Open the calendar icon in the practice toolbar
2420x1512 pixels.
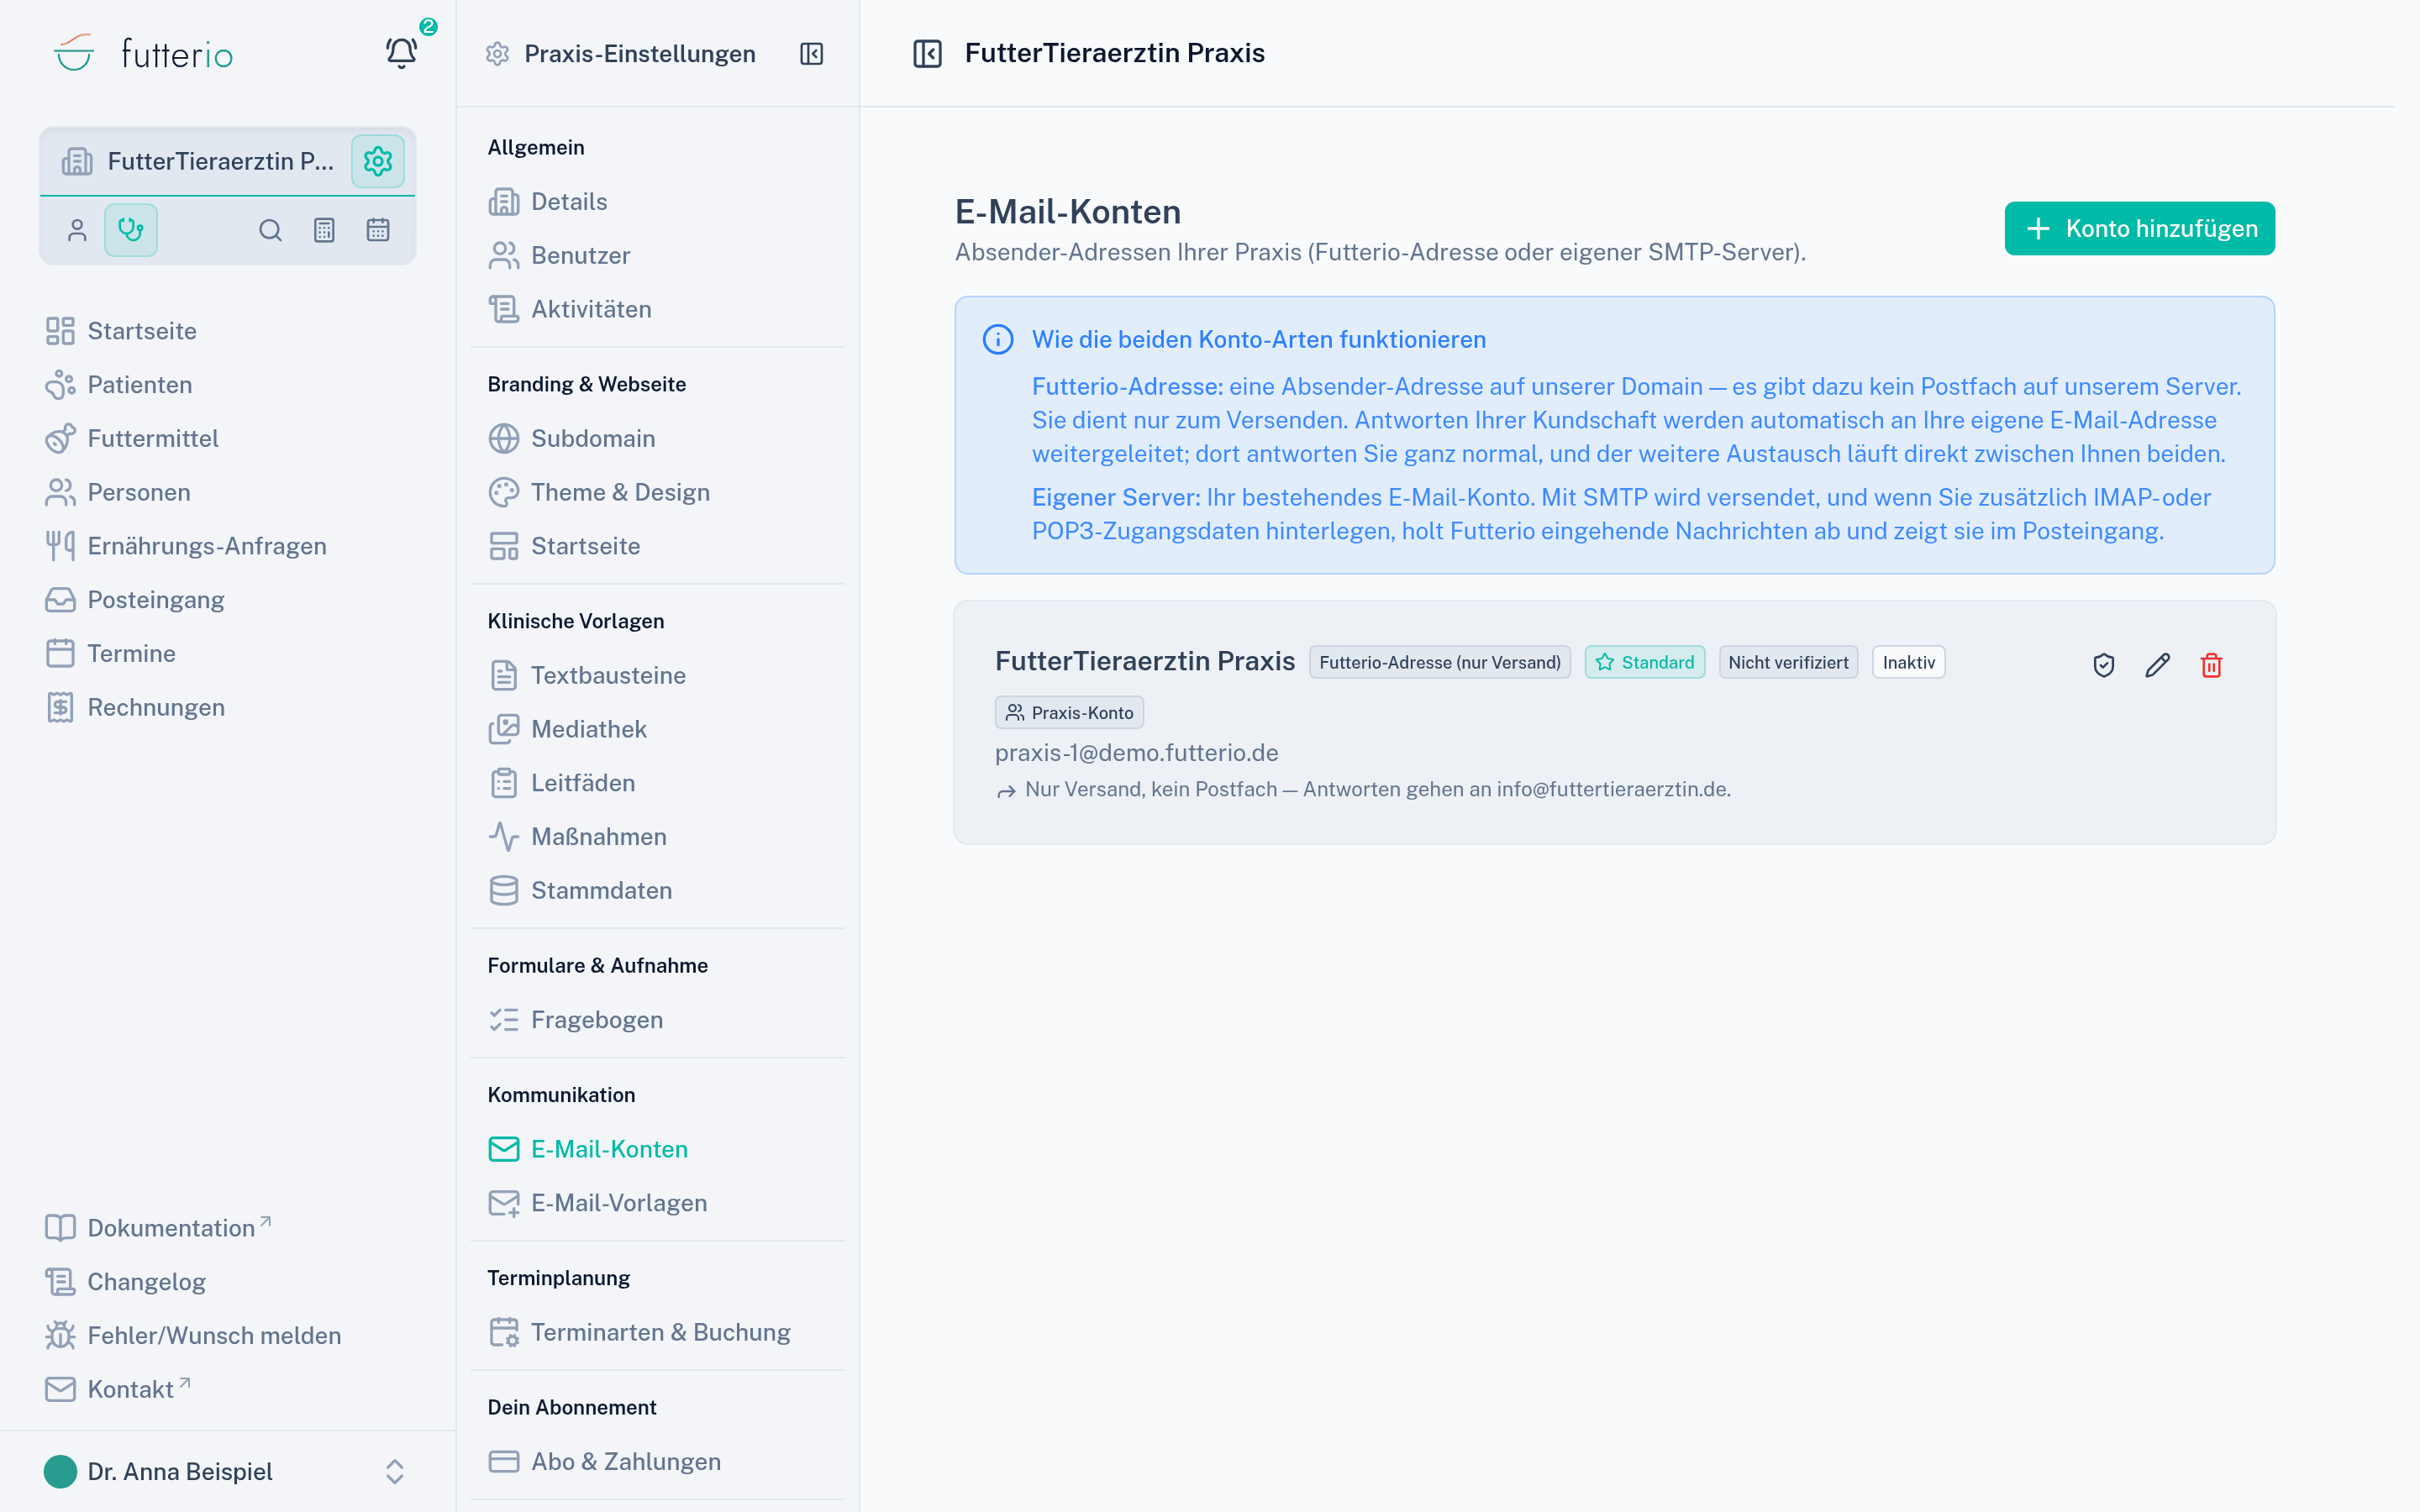tap(378, 230)
